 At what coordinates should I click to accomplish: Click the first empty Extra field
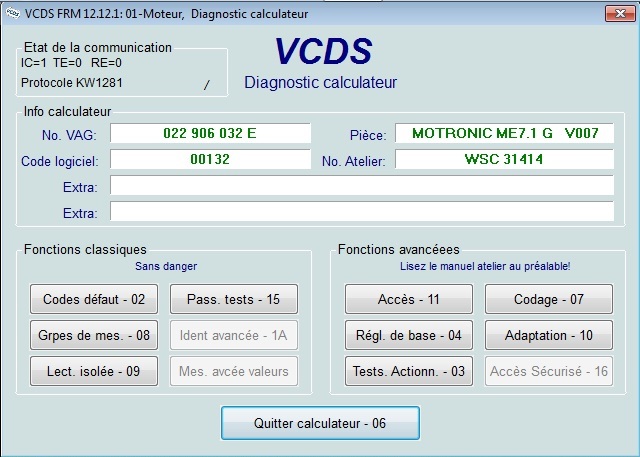tap(362, 185)
